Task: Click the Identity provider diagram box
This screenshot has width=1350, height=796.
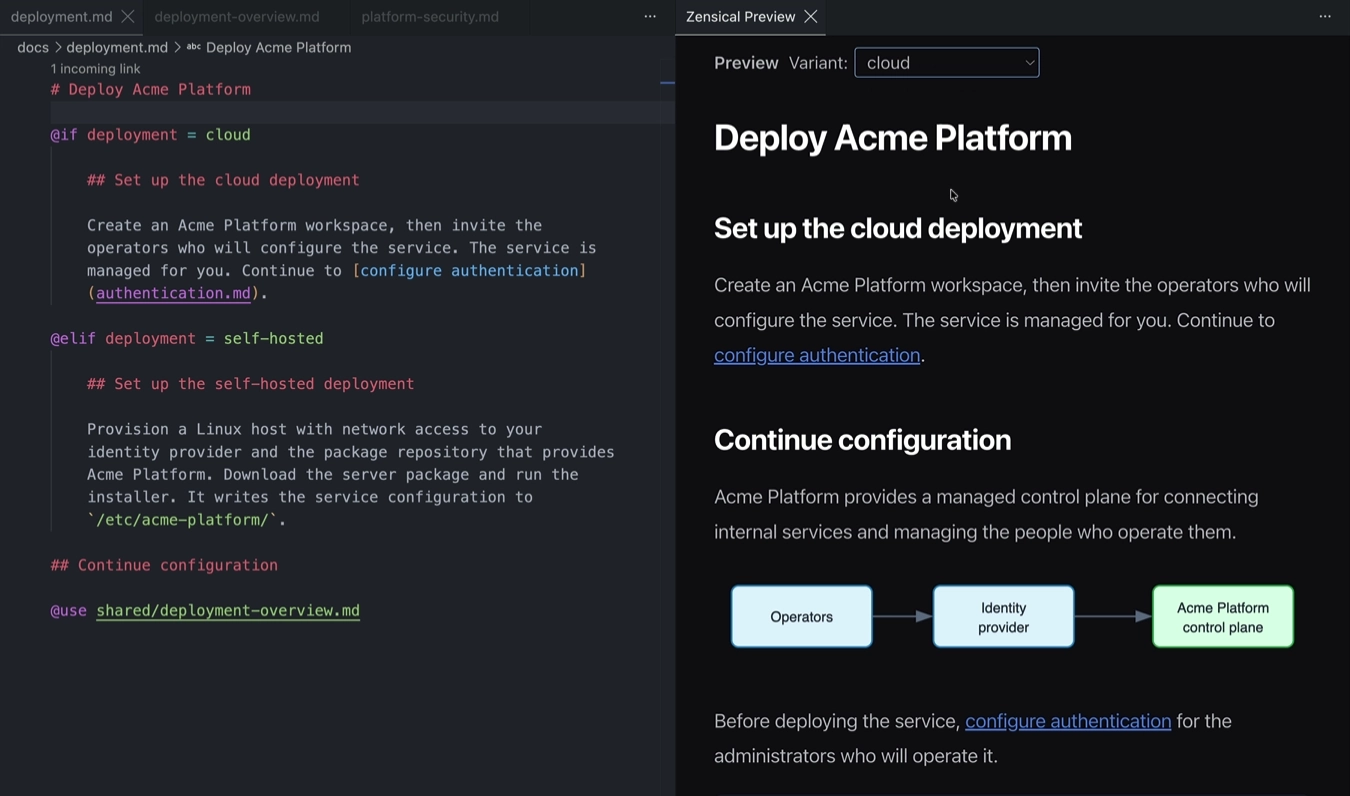Action: point(1003,617)
